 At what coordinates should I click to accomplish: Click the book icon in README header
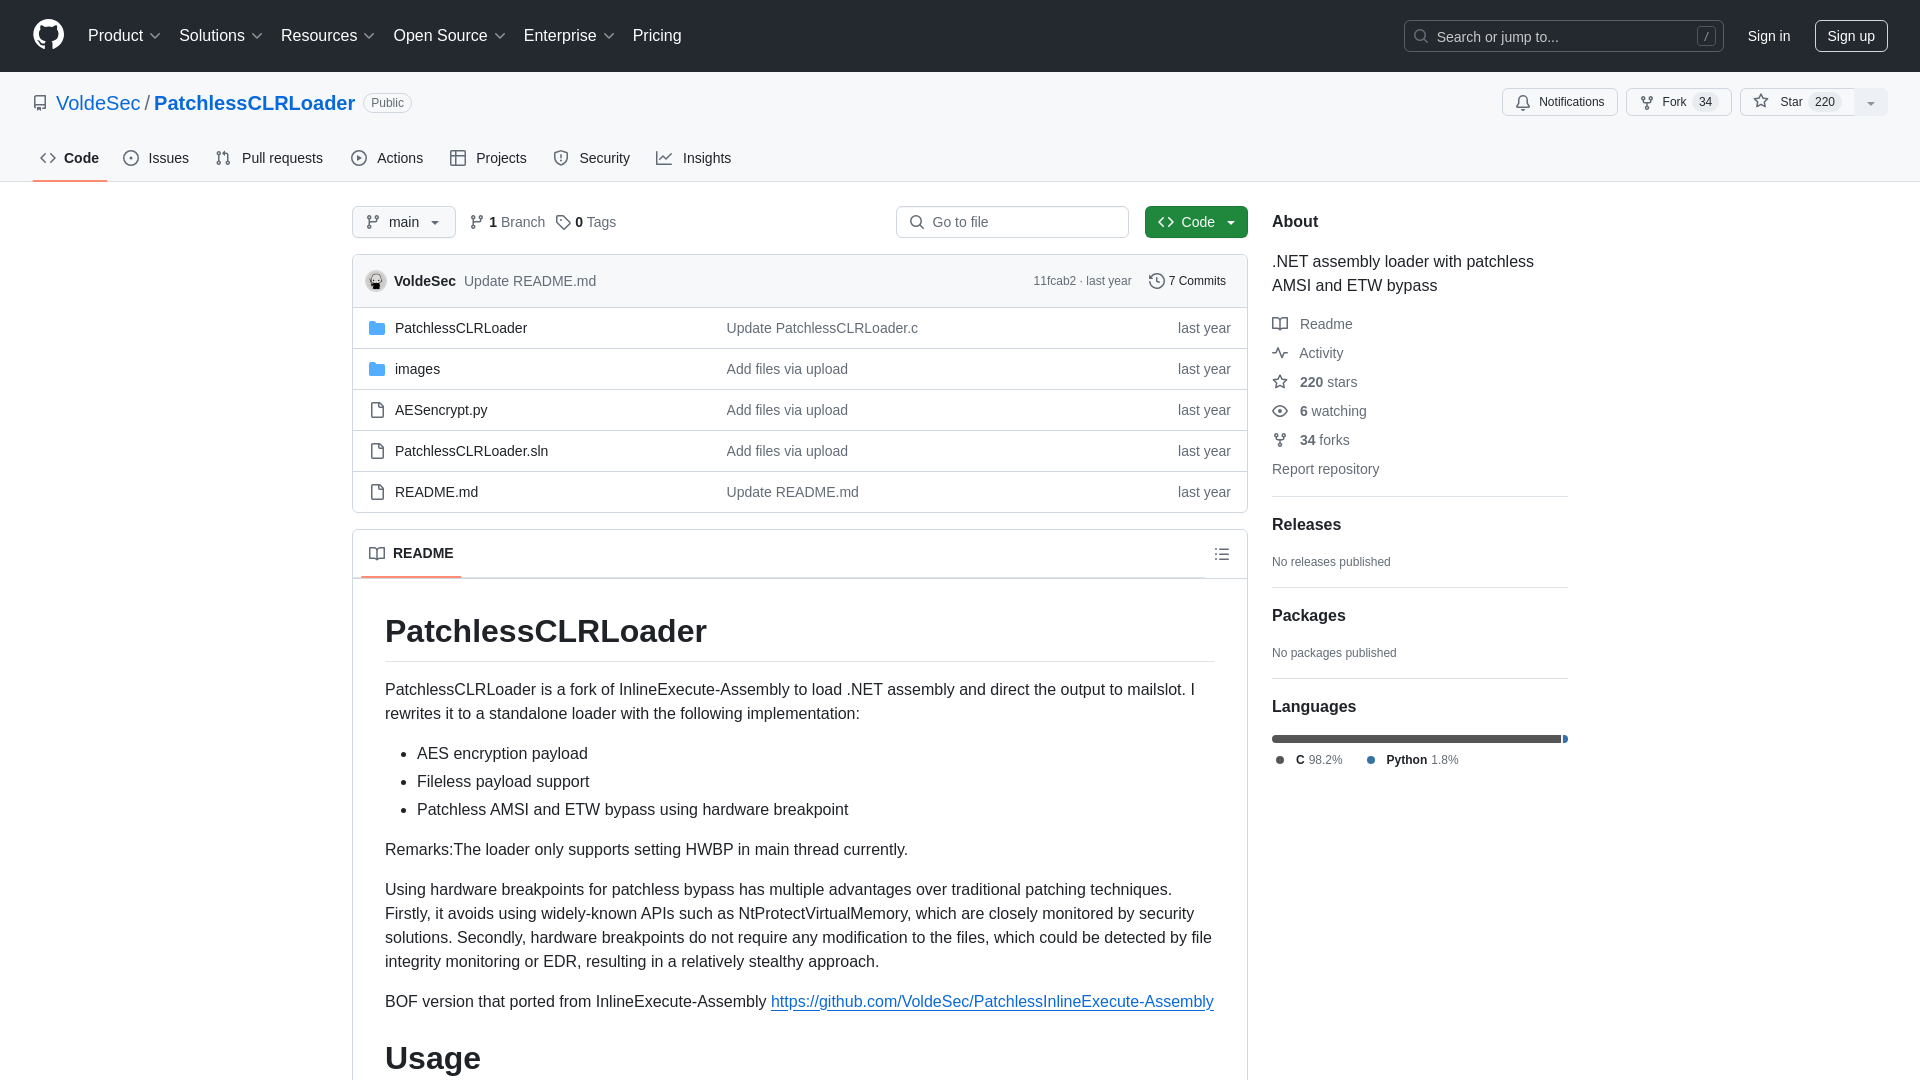point(377,554)
